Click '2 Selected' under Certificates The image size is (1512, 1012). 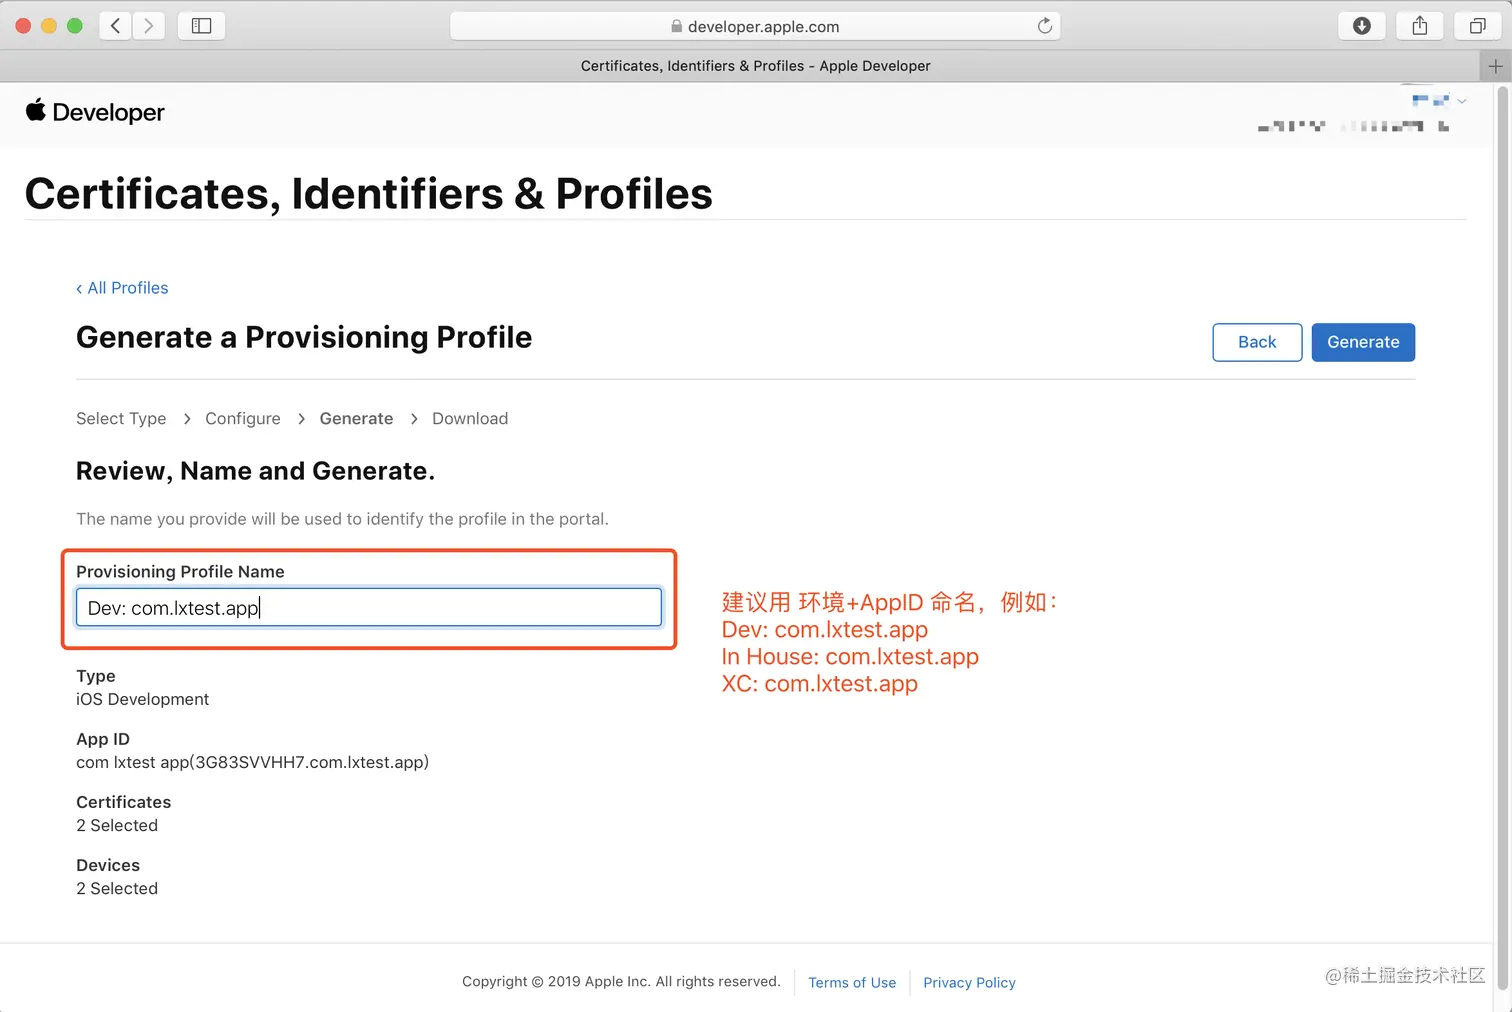click(x=117, y=826)
